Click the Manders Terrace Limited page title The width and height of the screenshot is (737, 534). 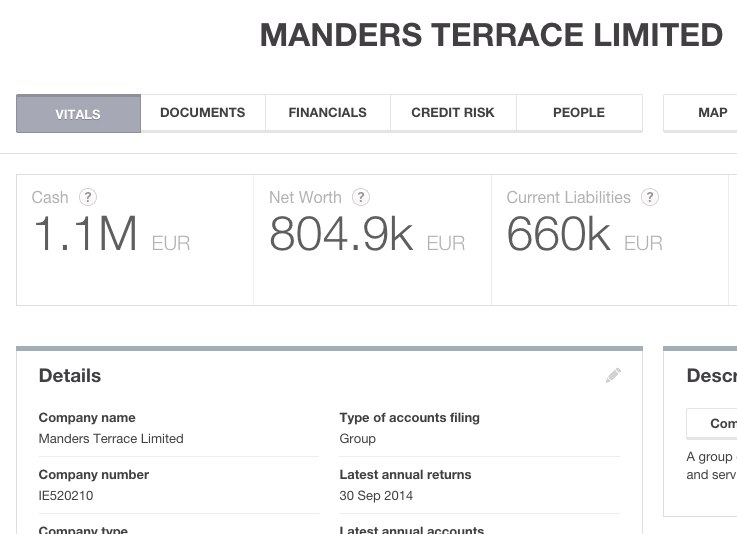point(491,35)
